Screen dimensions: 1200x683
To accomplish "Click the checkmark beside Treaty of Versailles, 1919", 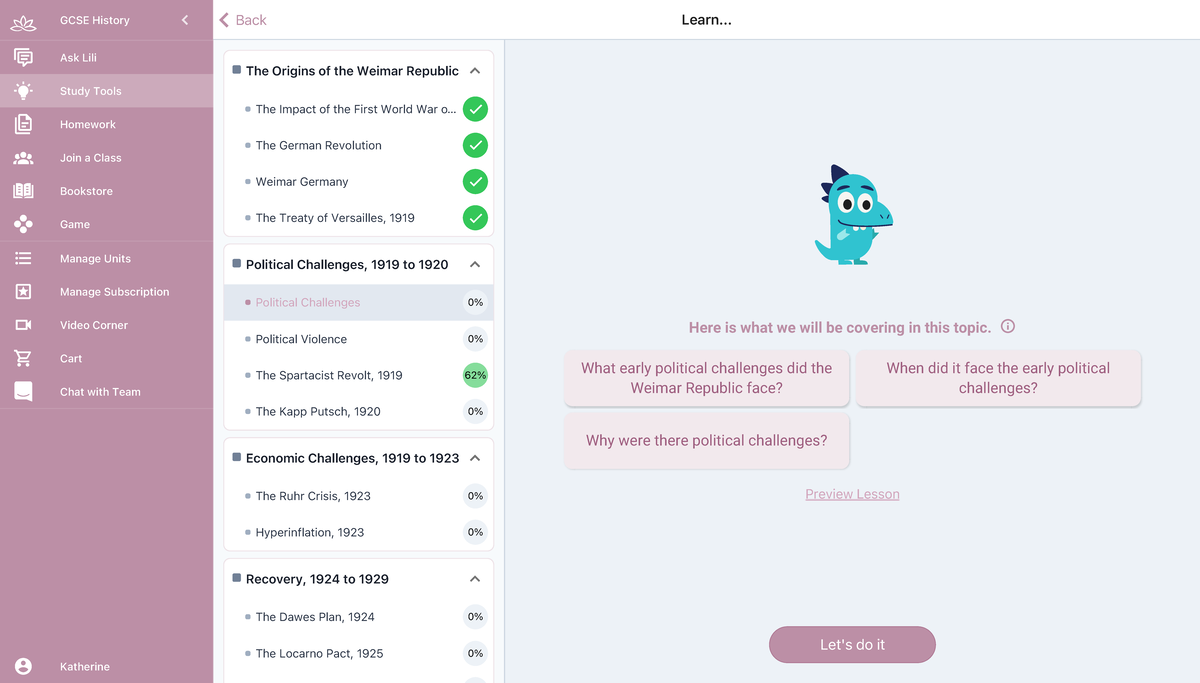I will [x=476, y=217].
